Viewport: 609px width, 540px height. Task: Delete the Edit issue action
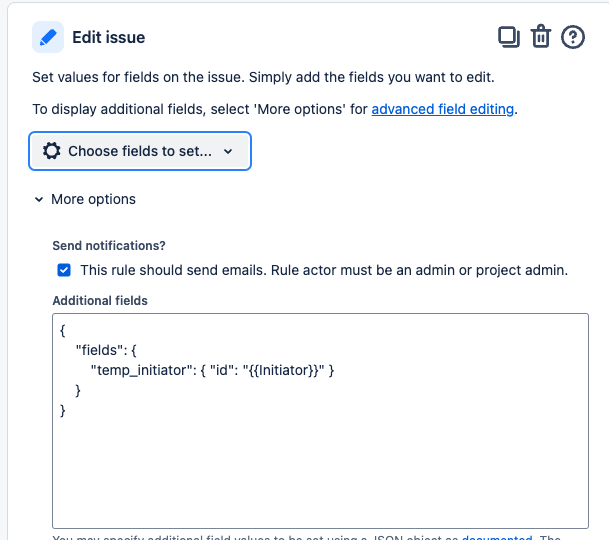[x=541, y=37]
